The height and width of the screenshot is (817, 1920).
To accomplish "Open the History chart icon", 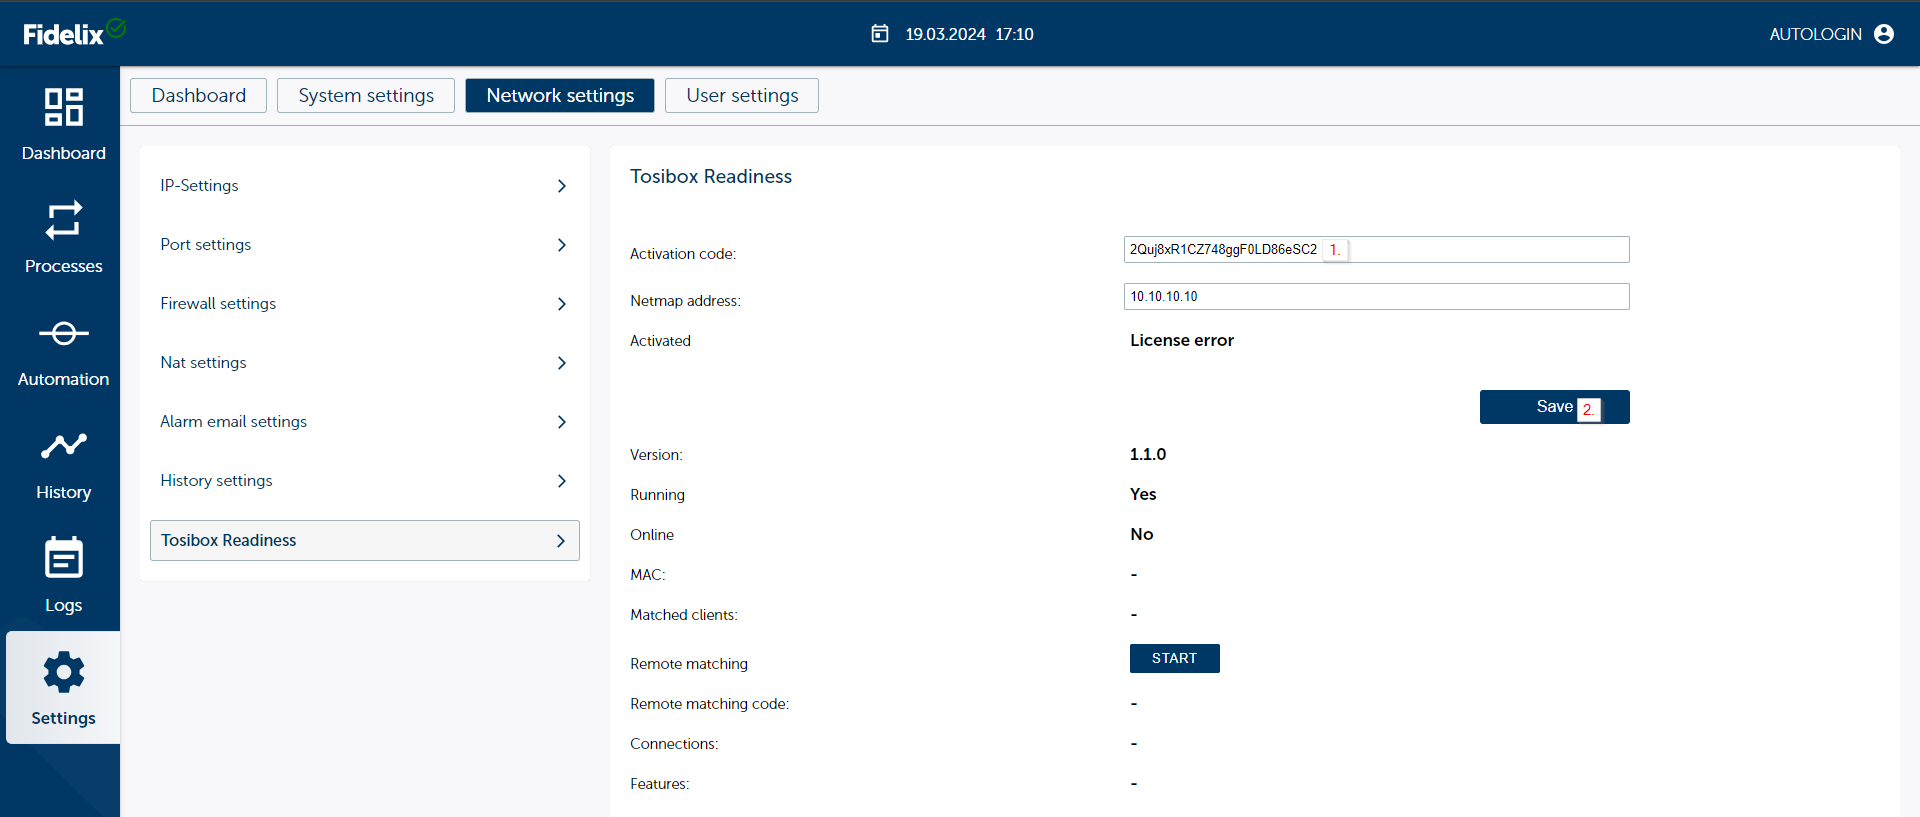I will click(63, 445).
